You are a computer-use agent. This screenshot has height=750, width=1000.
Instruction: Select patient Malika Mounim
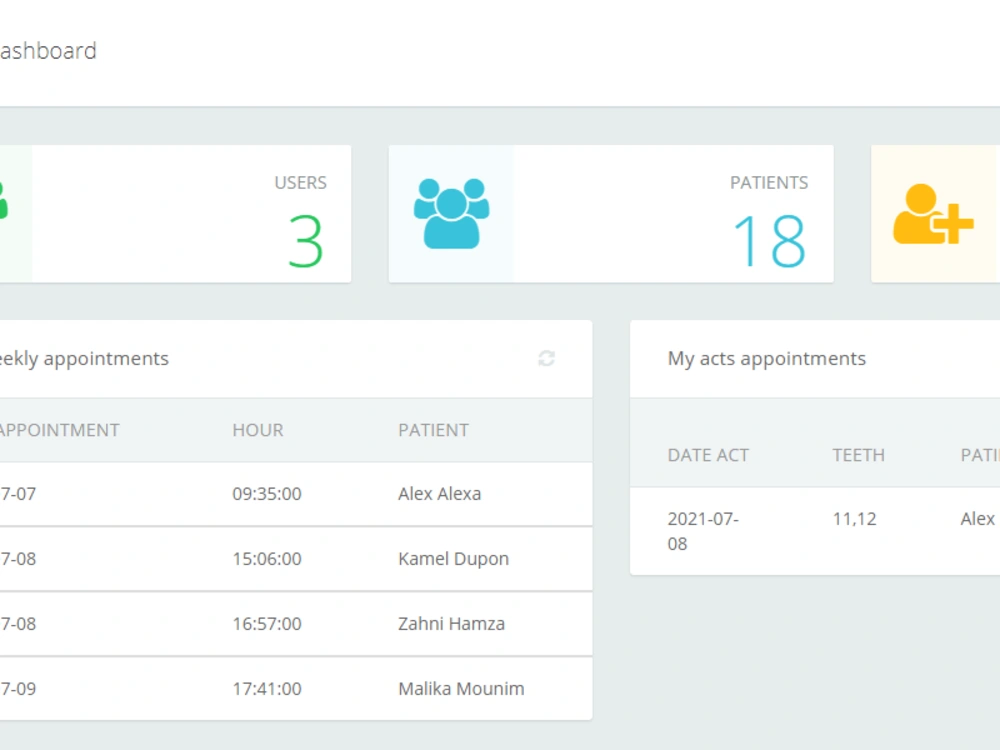461,689
